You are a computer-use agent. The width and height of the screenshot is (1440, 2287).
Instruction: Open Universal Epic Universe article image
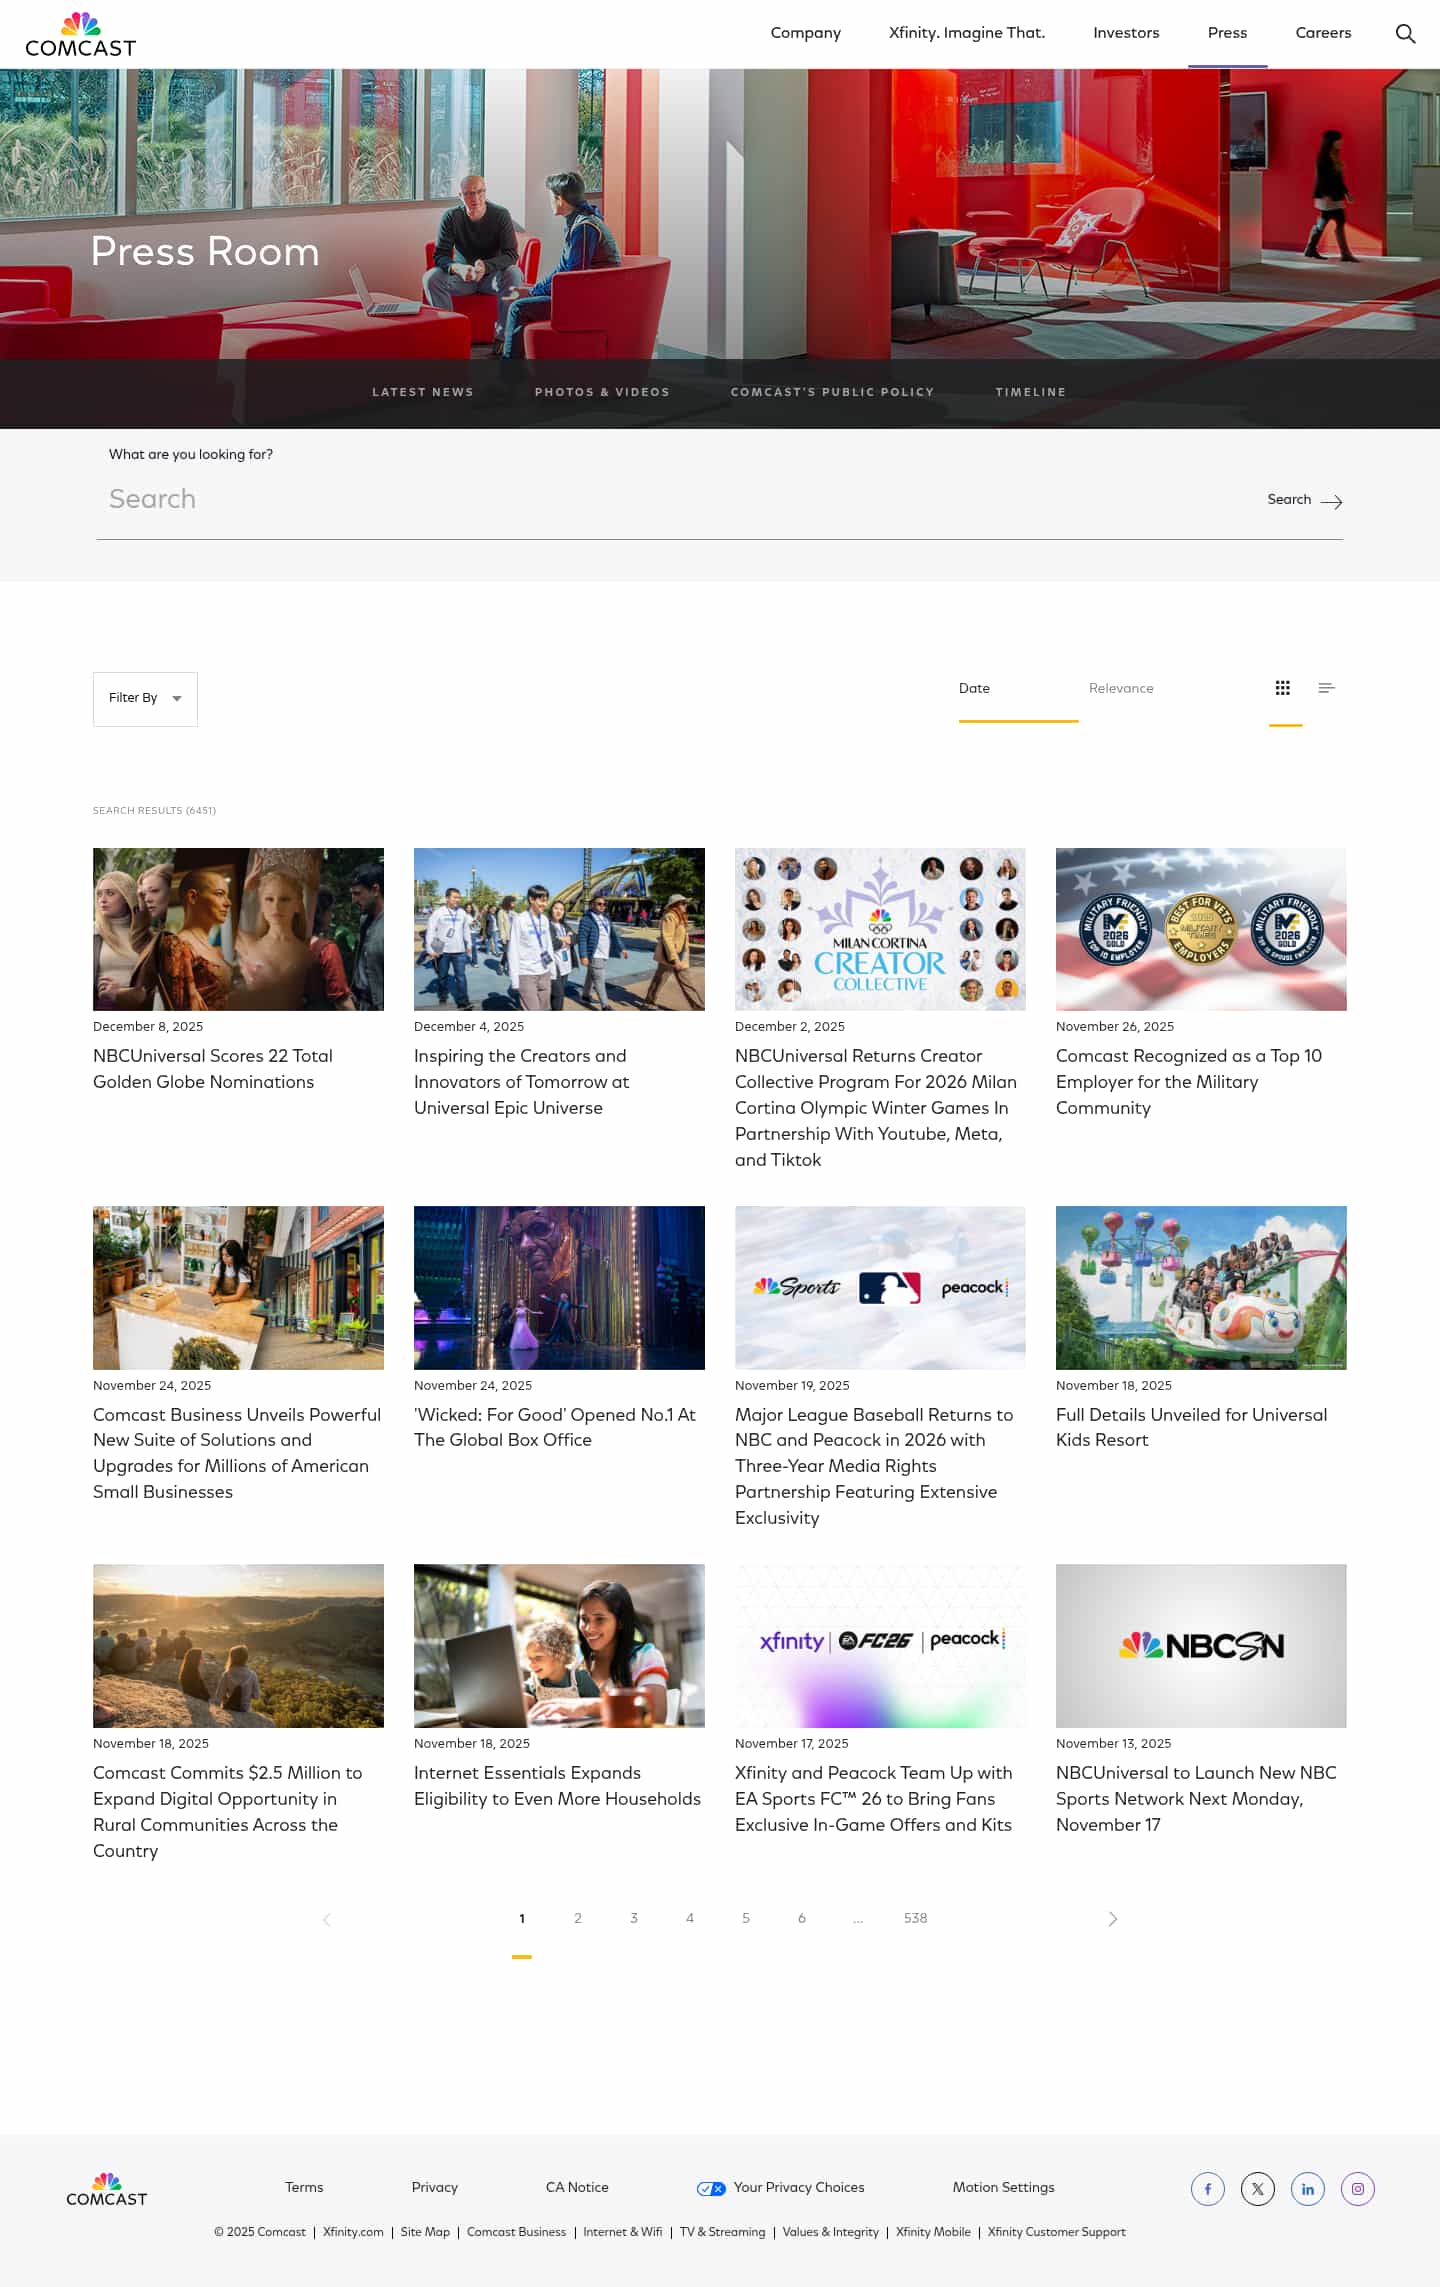point(559,929)
